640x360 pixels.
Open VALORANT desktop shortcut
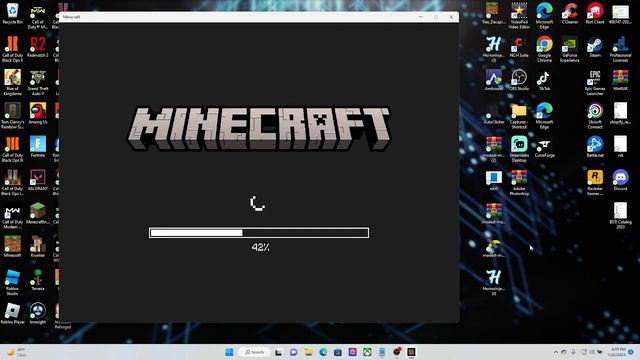coord(38,180)
